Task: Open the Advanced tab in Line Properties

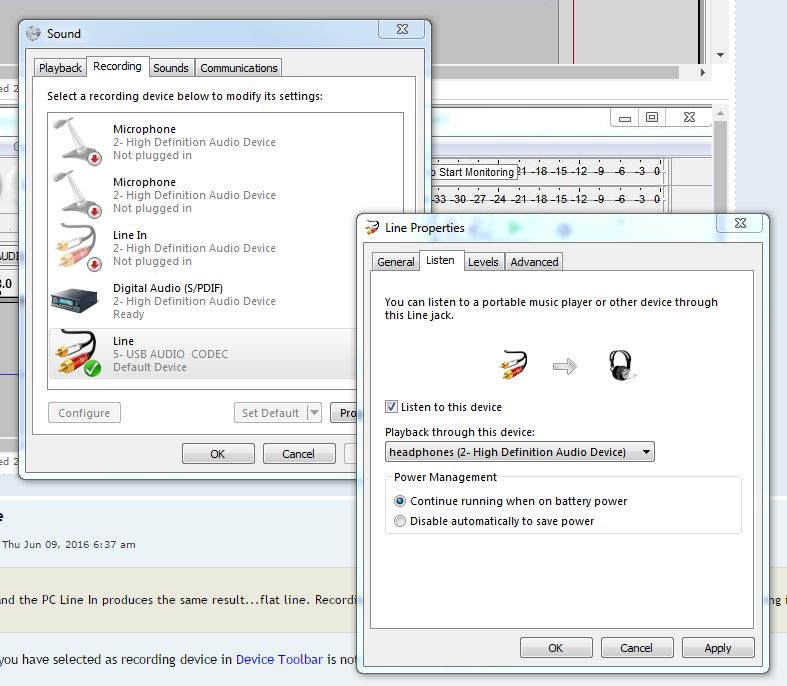Action: click(534, 262)
